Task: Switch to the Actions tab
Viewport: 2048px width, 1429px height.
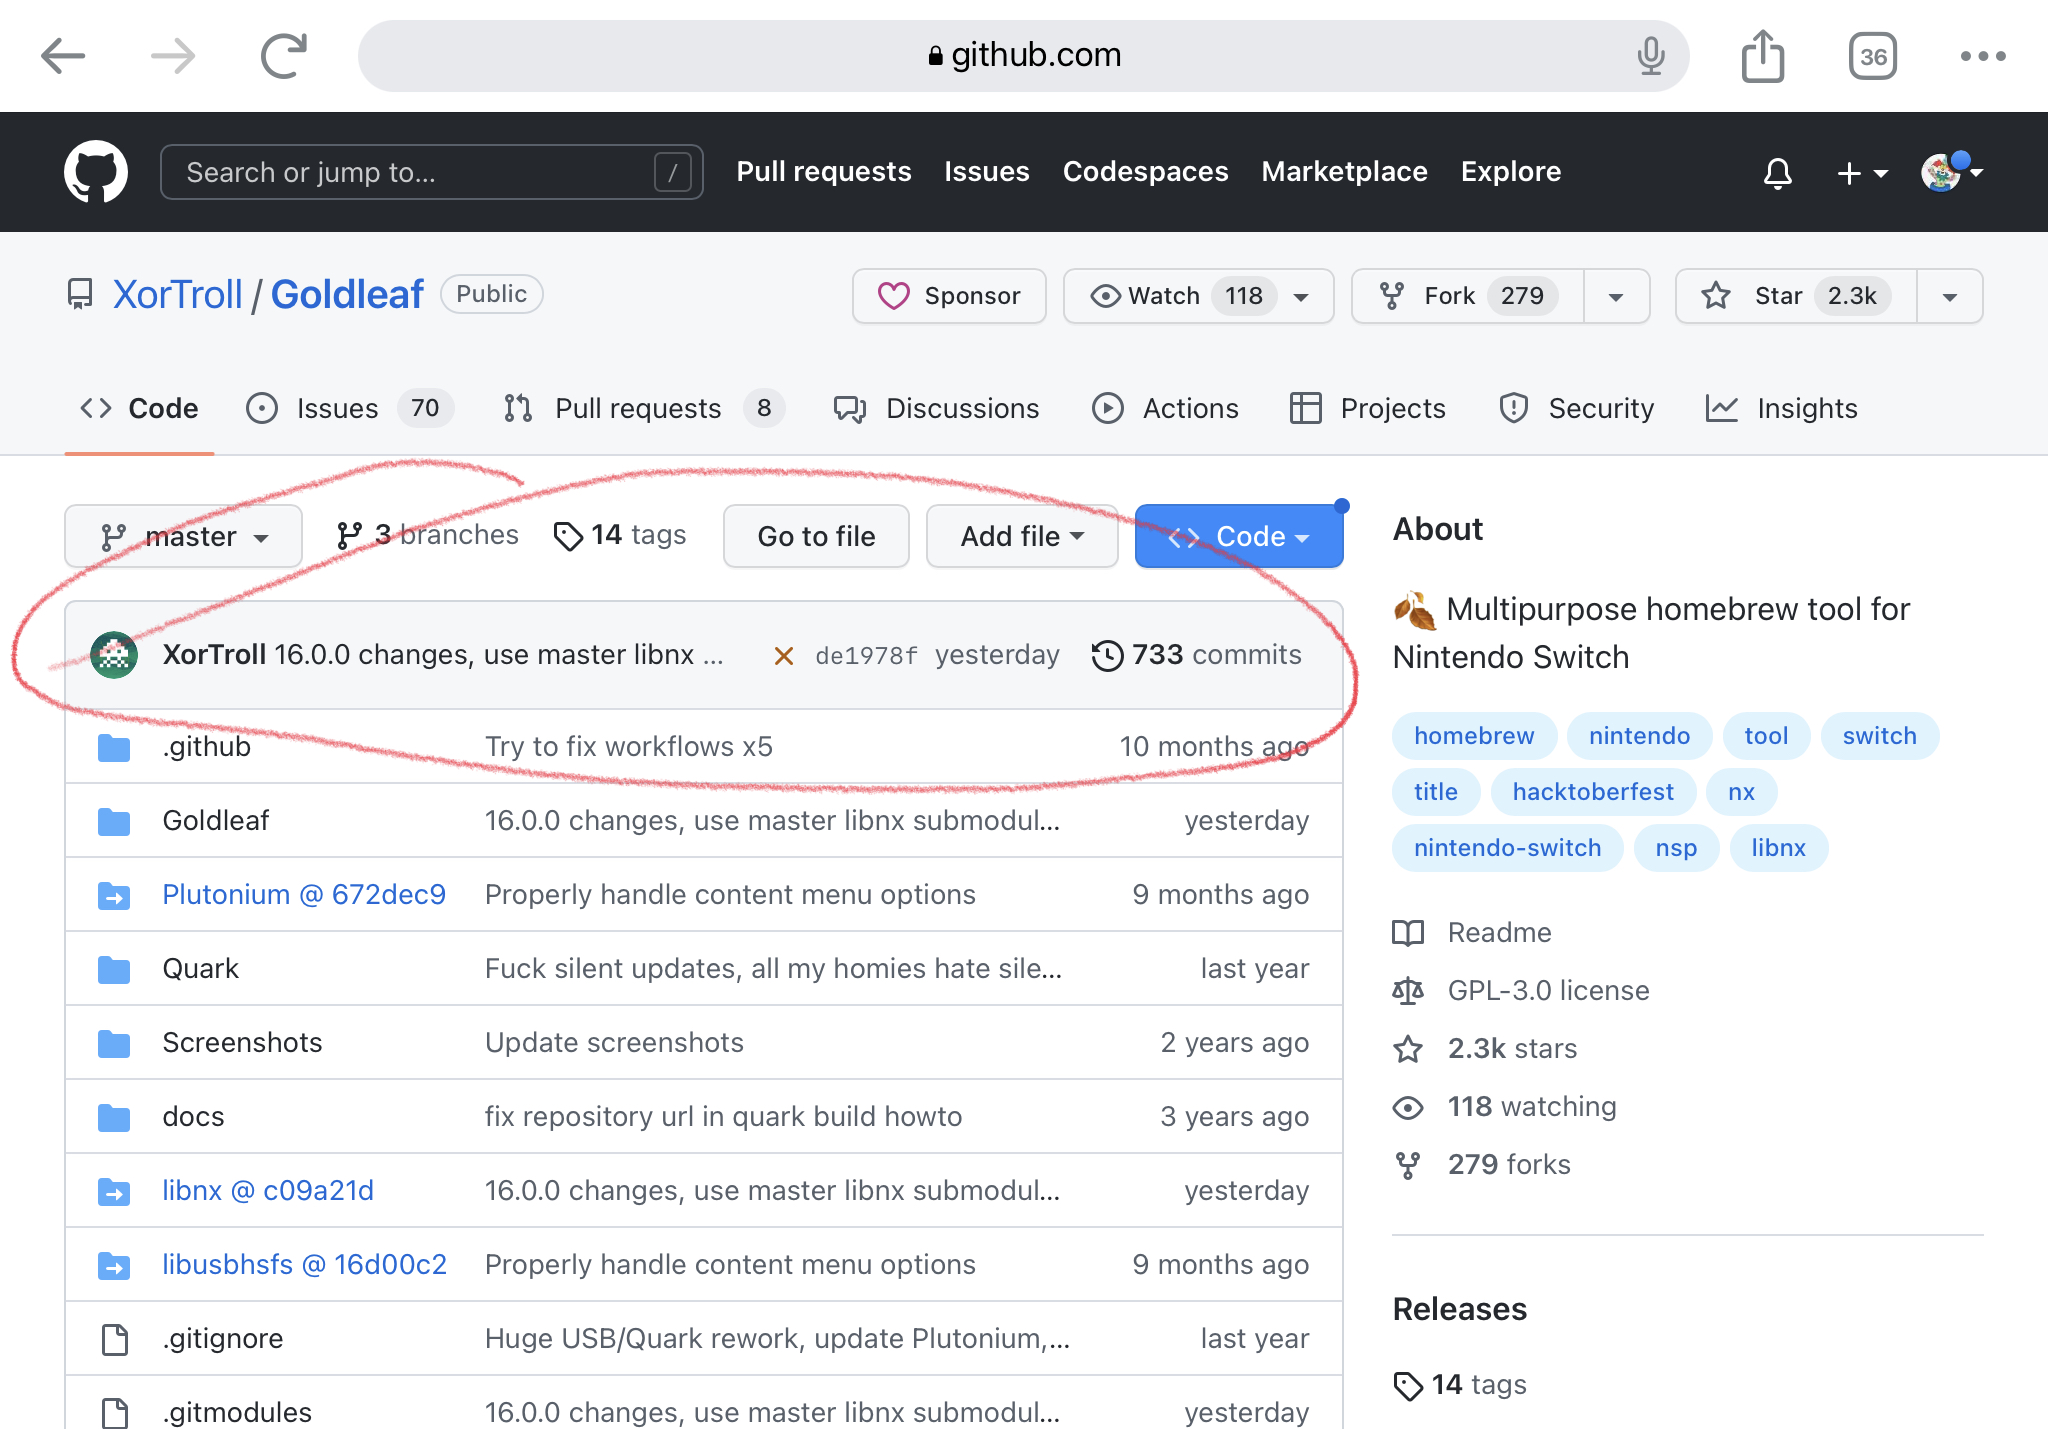Action: [x=1165, y=408]
